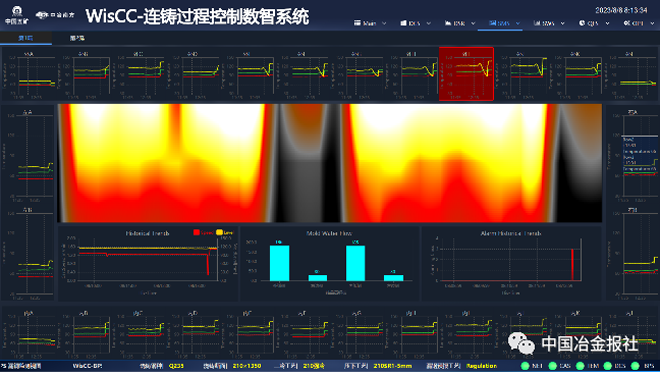Switch to the second sub-tab below the title
Viewport: 660px width, 374px height.
click(77, 38)
